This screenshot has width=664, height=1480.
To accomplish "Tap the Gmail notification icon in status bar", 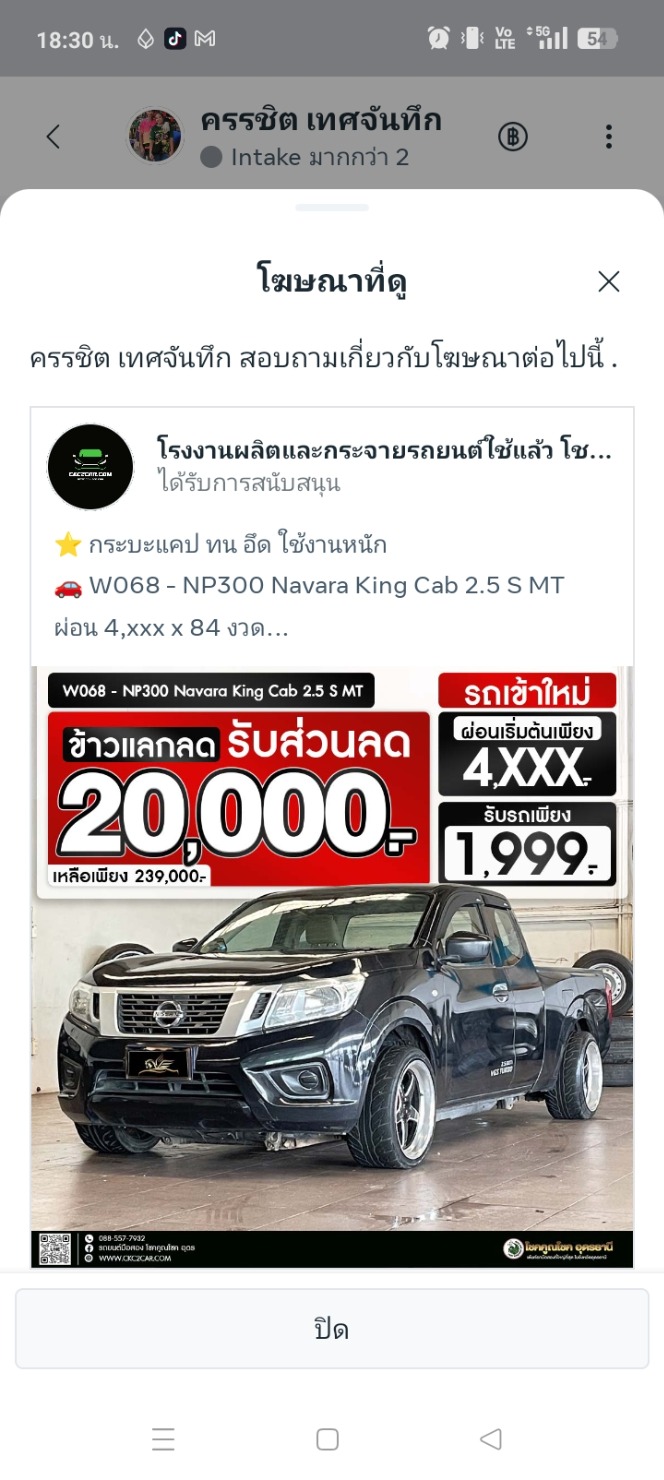I will [205, 39].
